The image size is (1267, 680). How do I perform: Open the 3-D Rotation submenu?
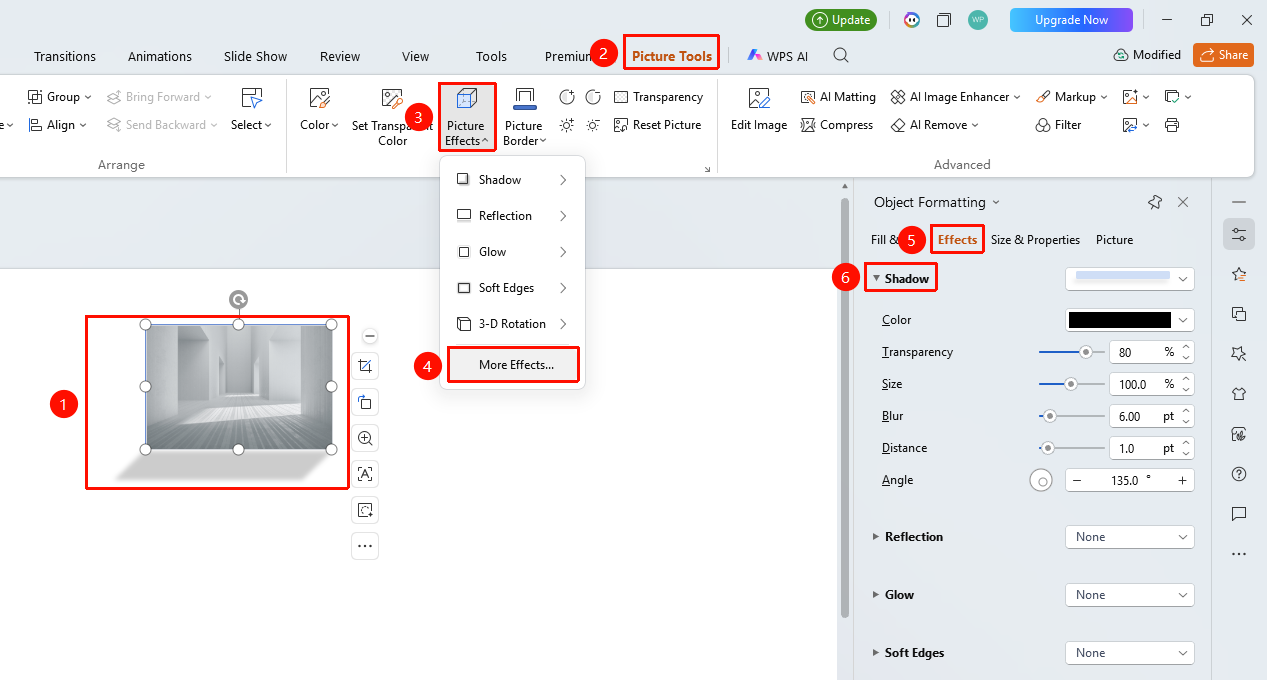(512, 324)
